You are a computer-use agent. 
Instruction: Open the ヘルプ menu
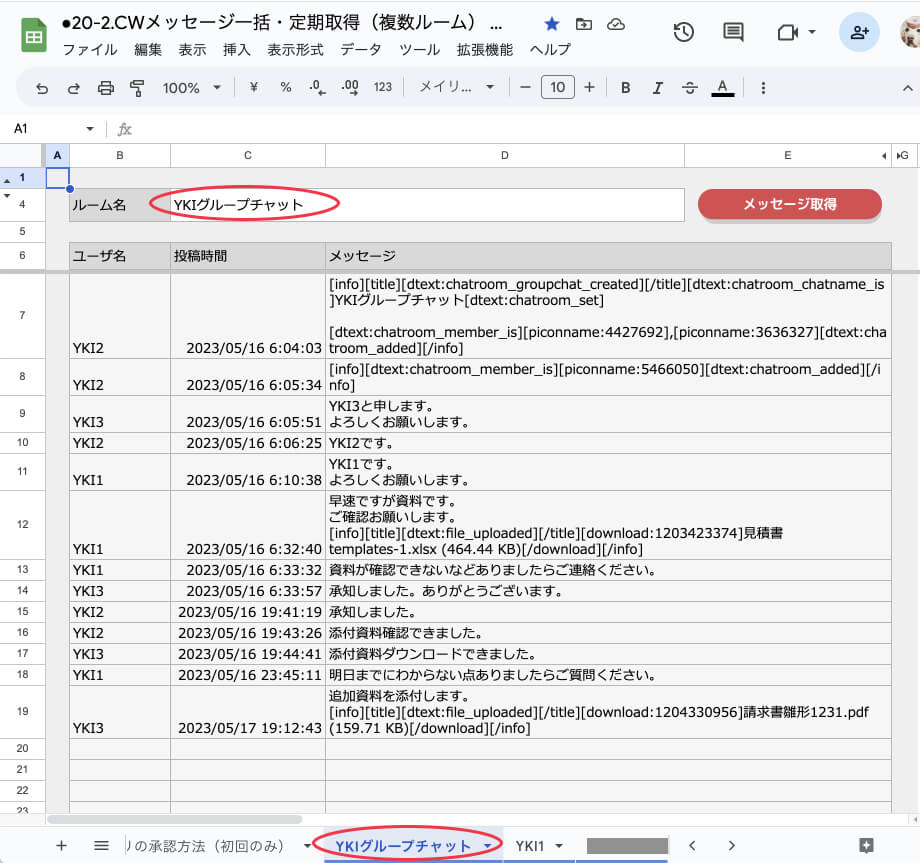(x=550, y=50)
